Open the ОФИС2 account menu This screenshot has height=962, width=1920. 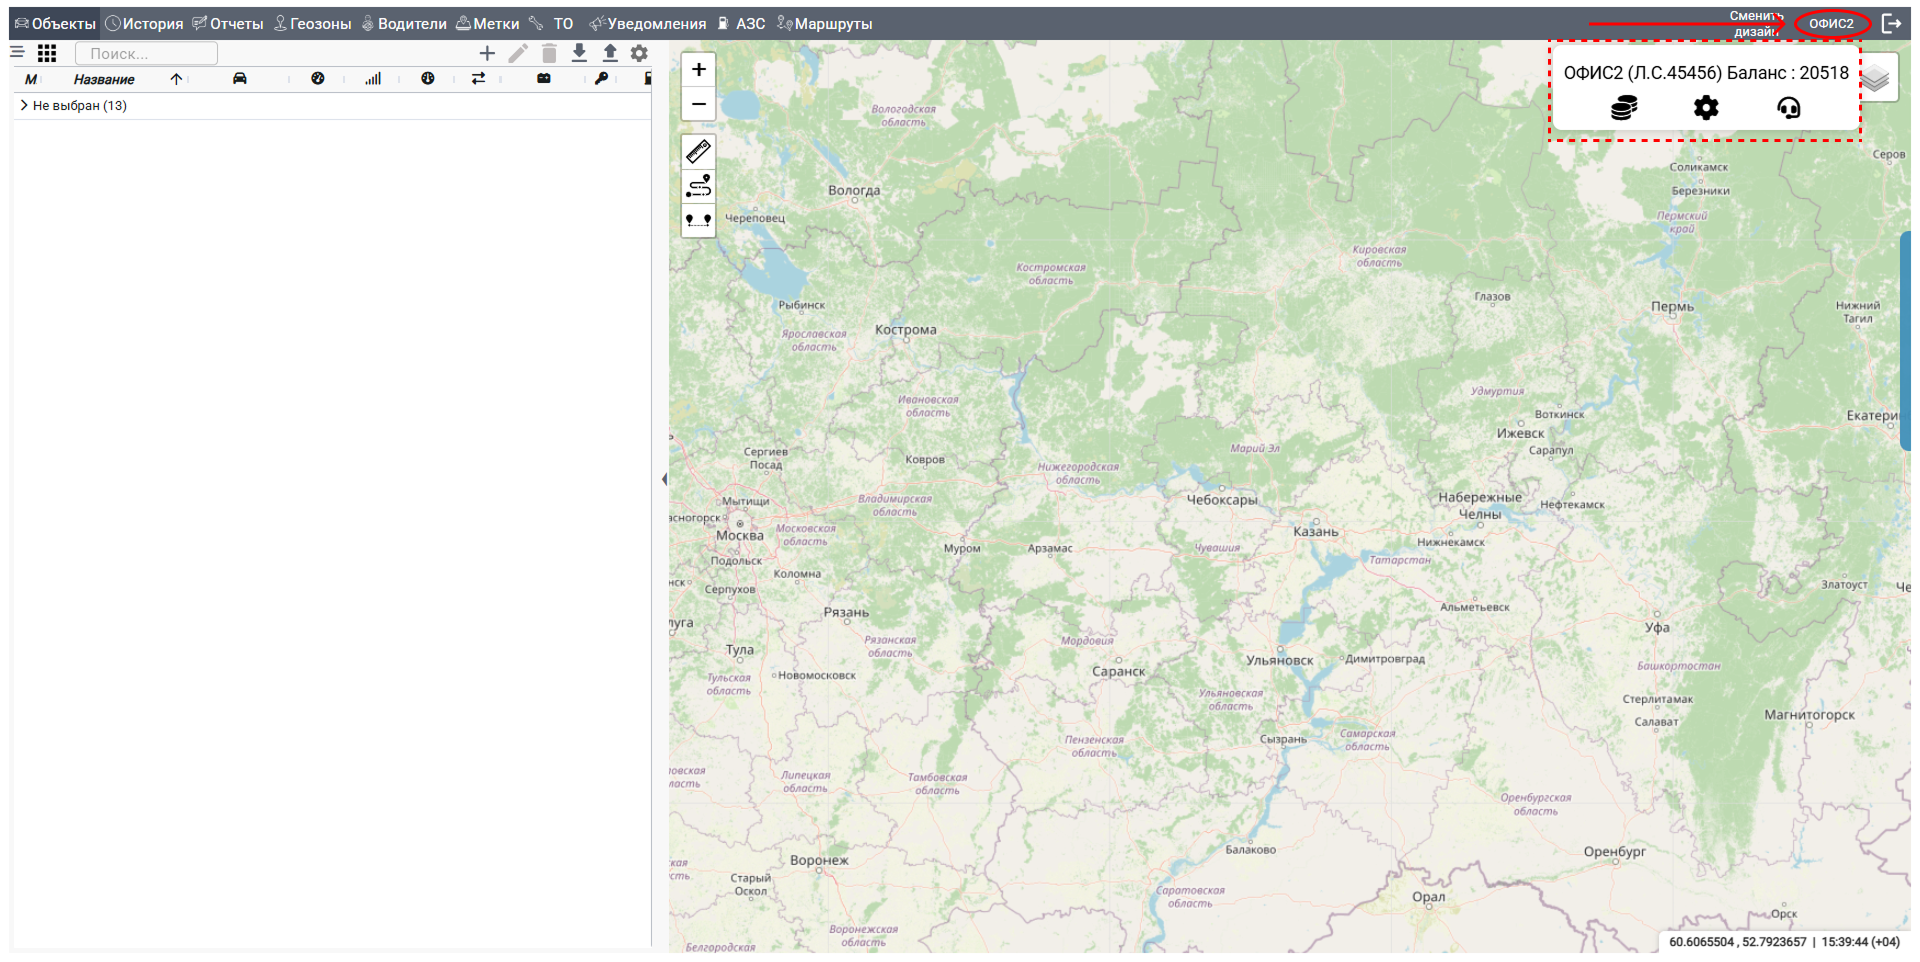1831,23
